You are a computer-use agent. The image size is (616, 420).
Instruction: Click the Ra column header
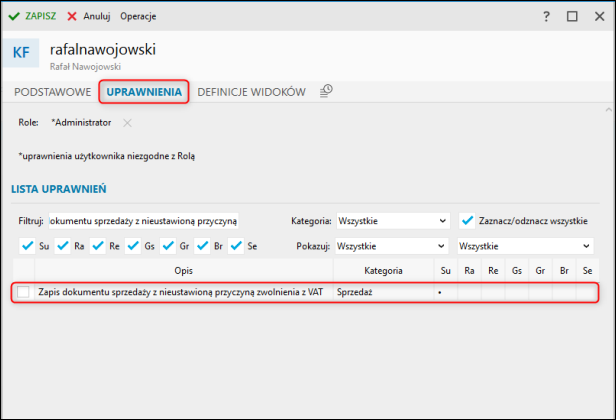pos(469,271)
